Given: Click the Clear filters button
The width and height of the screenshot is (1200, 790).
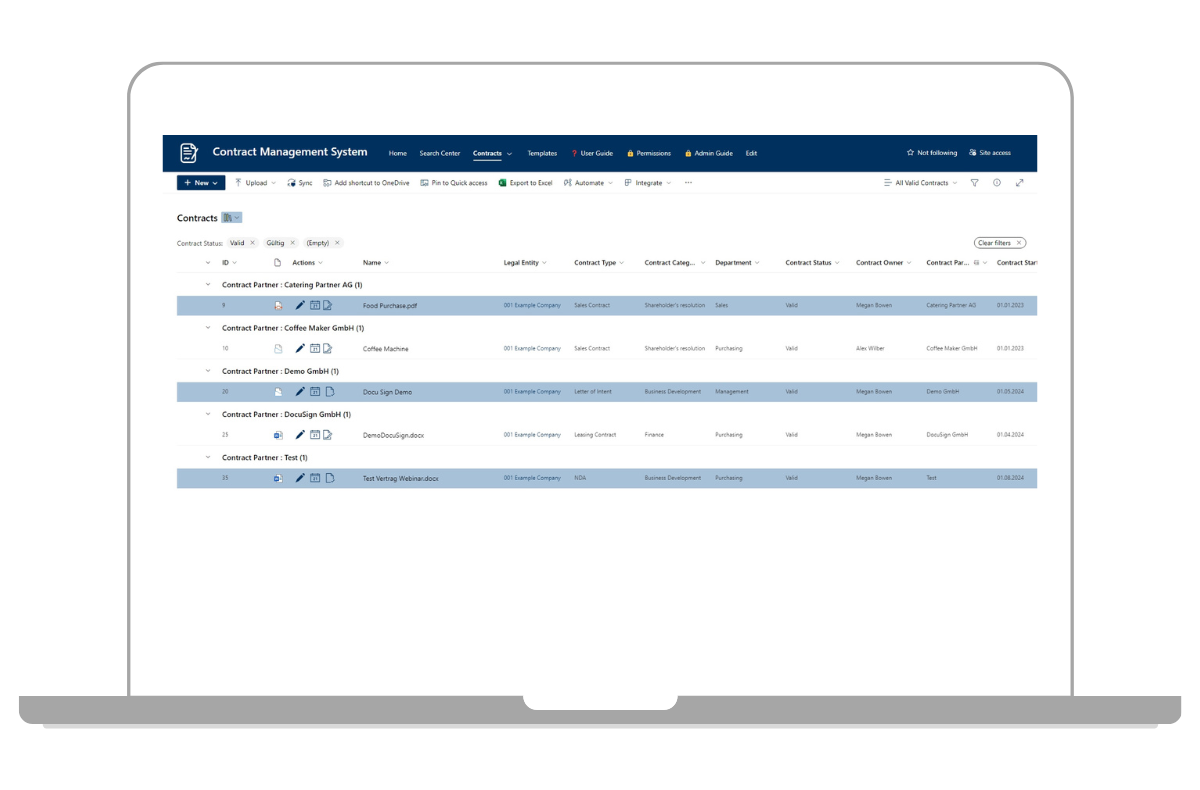Looking at the screenshot, I should click(x=1000, y=243).
